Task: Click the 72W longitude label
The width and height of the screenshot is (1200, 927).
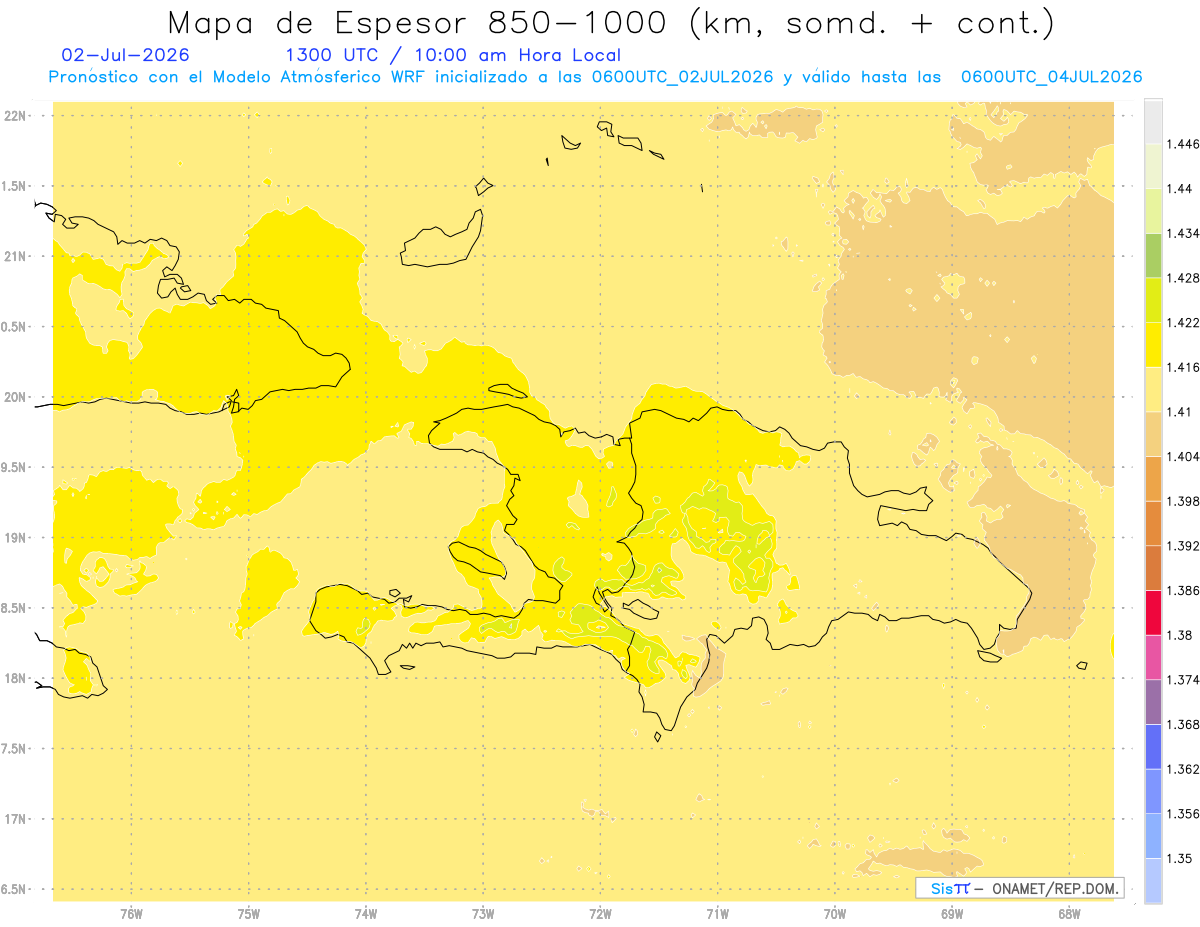Action: [x=600, y=914]
